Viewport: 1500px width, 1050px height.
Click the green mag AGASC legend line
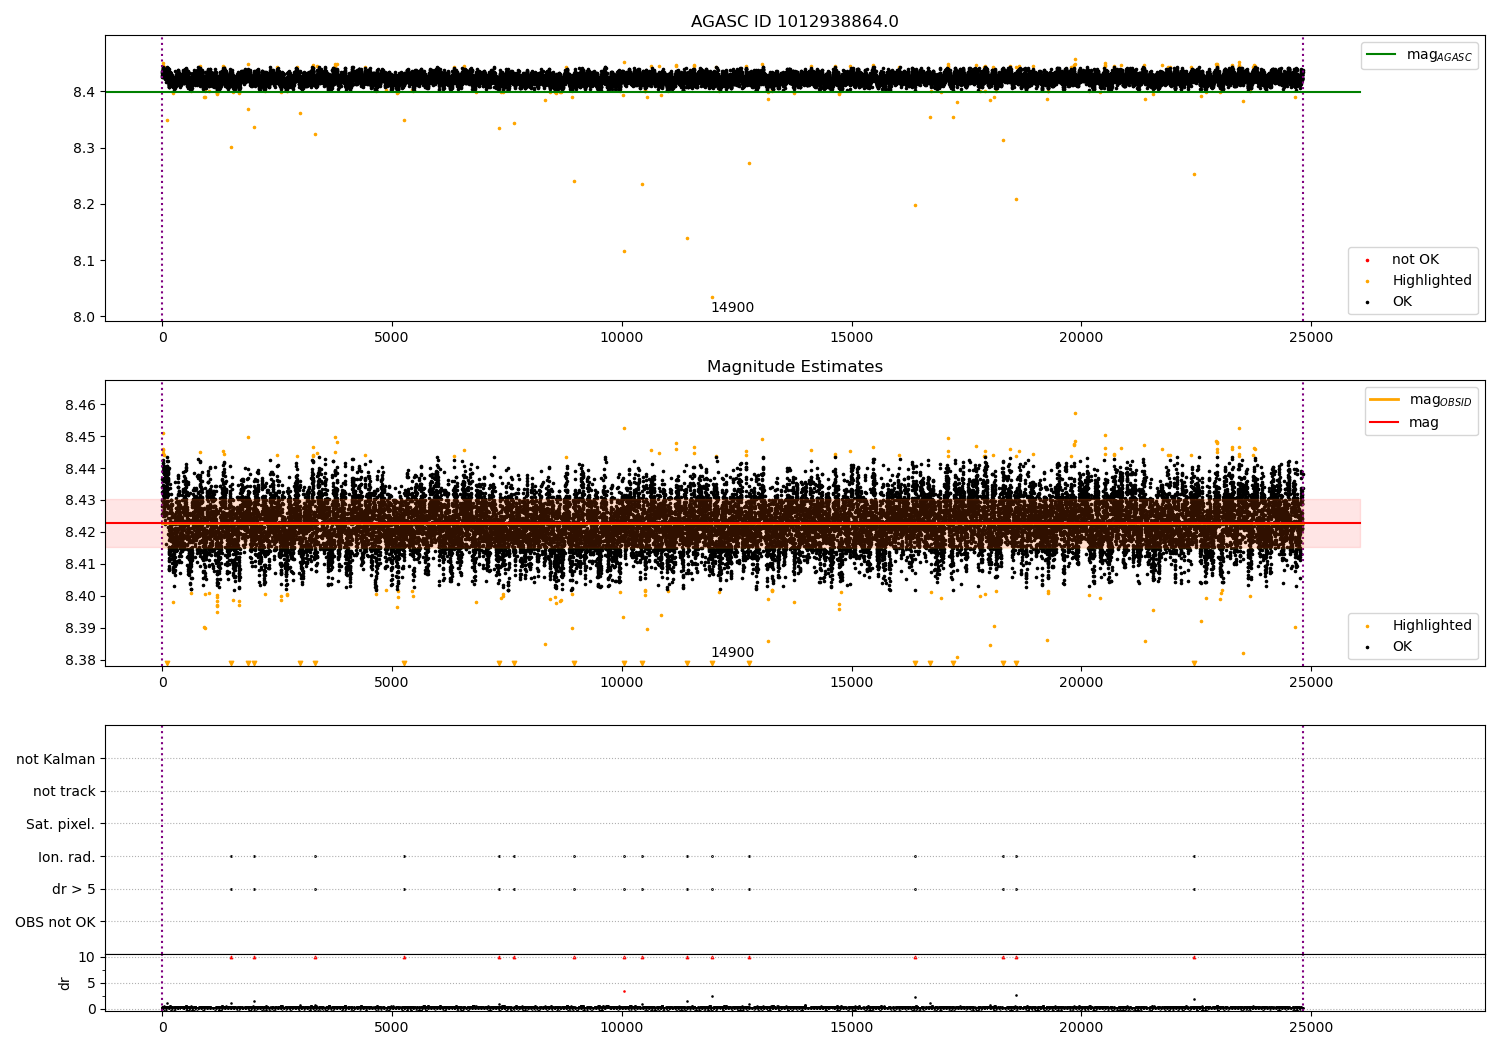coord(1382,55)
